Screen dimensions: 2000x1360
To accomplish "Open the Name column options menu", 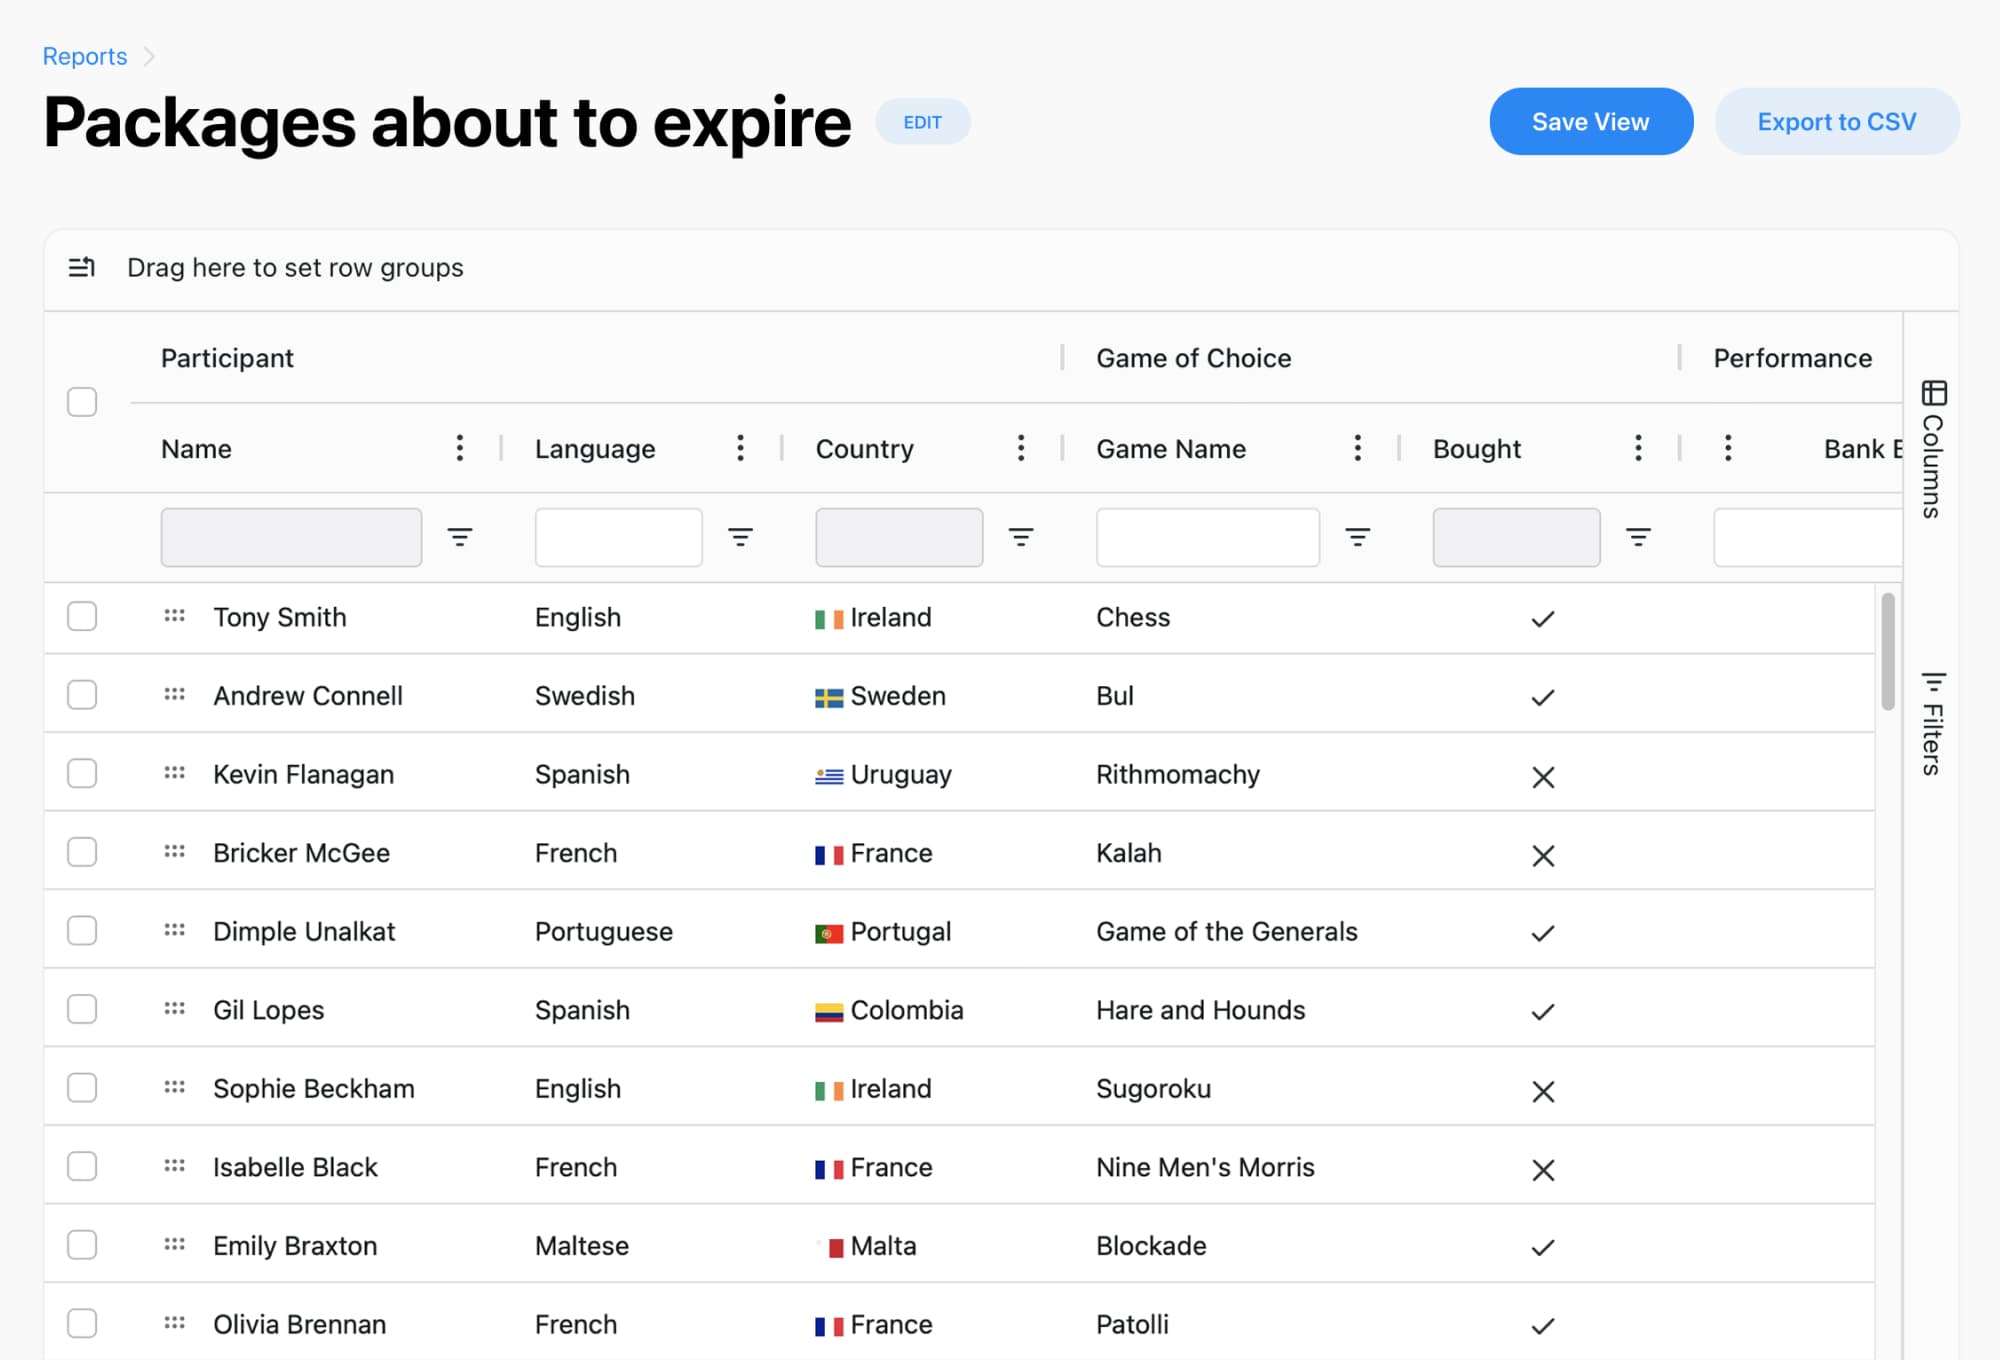I will 460,448.
